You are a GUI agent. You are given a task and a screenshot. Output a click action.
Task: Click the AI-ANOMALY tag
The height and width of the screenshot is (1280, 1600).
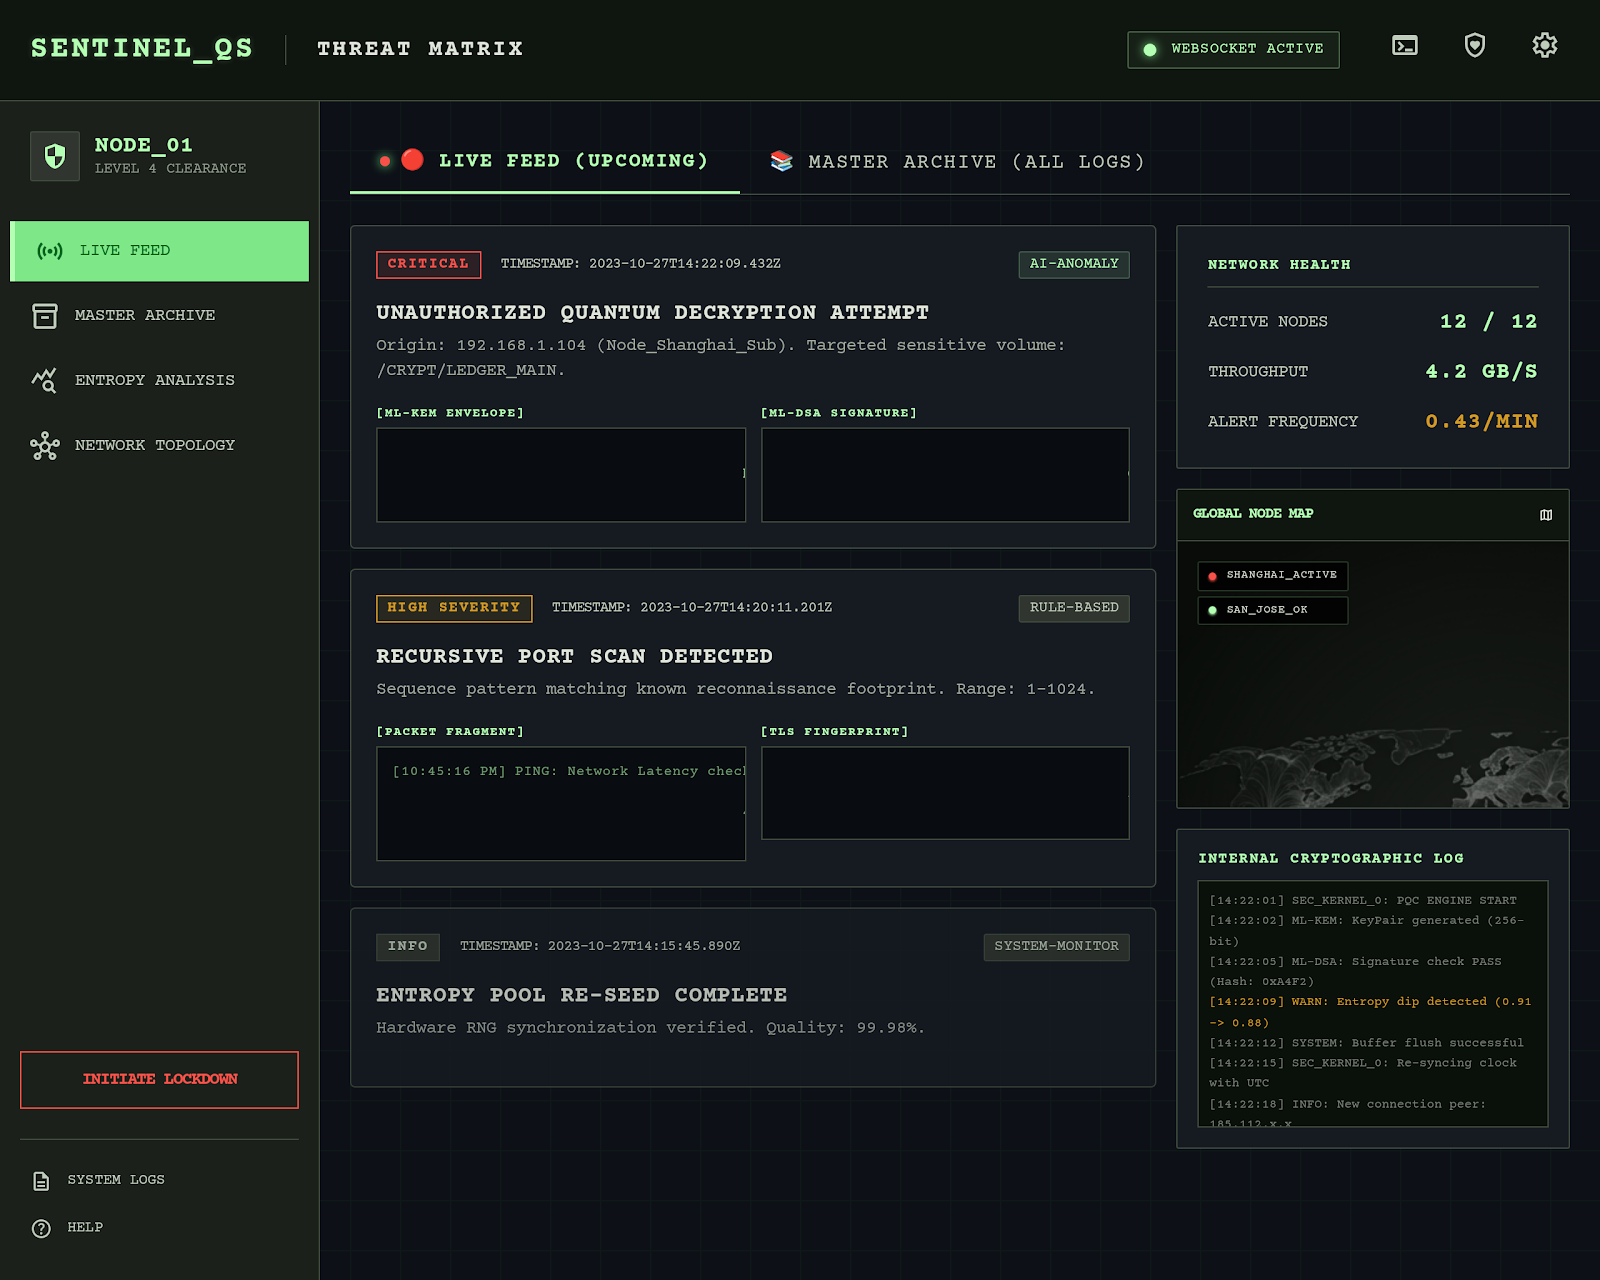(x=1074, y=264)
